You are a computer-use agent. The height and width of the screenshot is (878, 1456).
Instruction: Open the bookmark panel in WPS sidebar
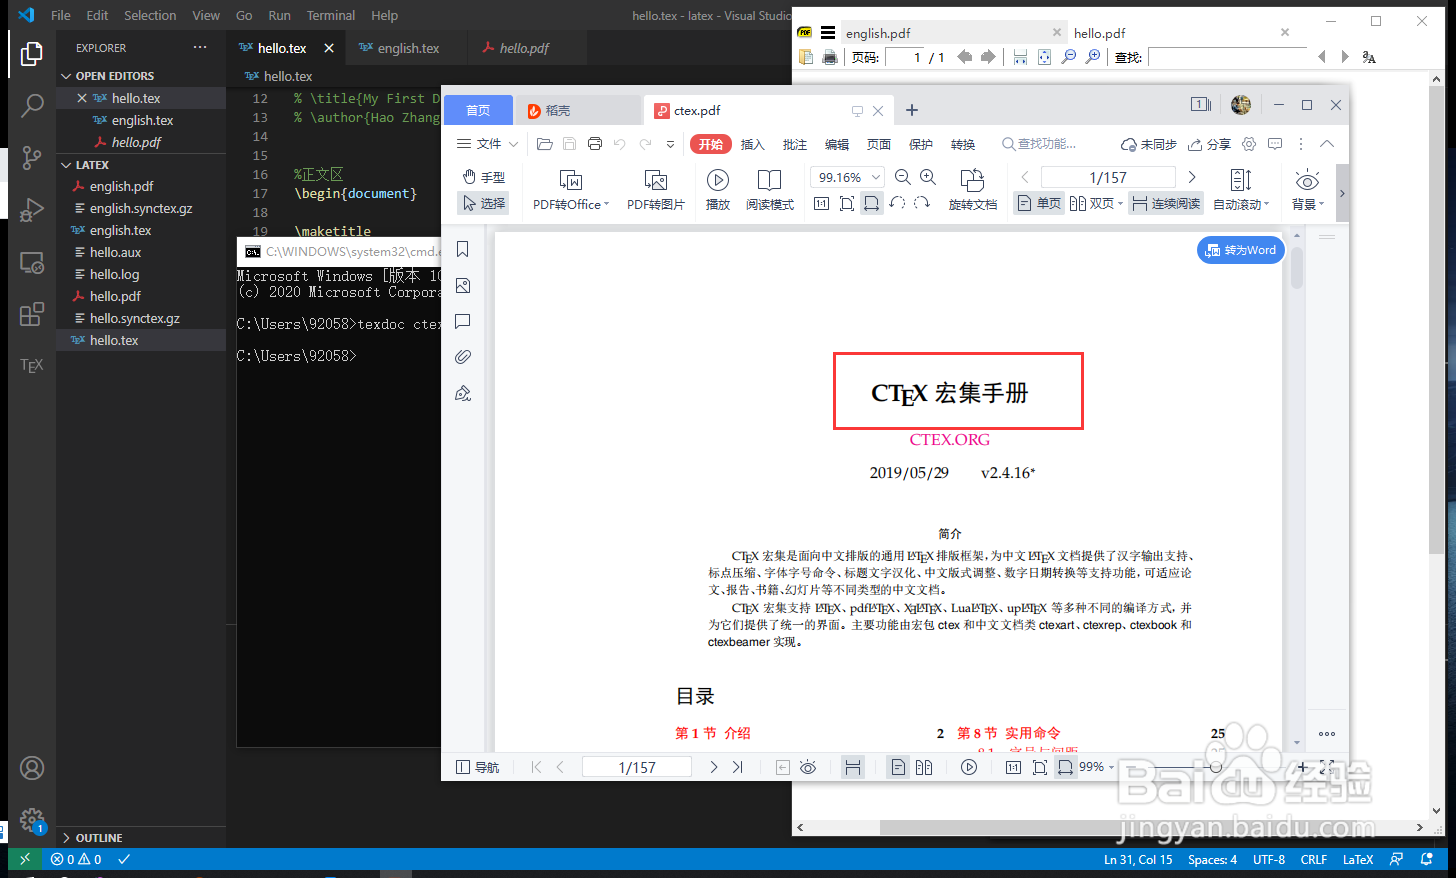463,249
